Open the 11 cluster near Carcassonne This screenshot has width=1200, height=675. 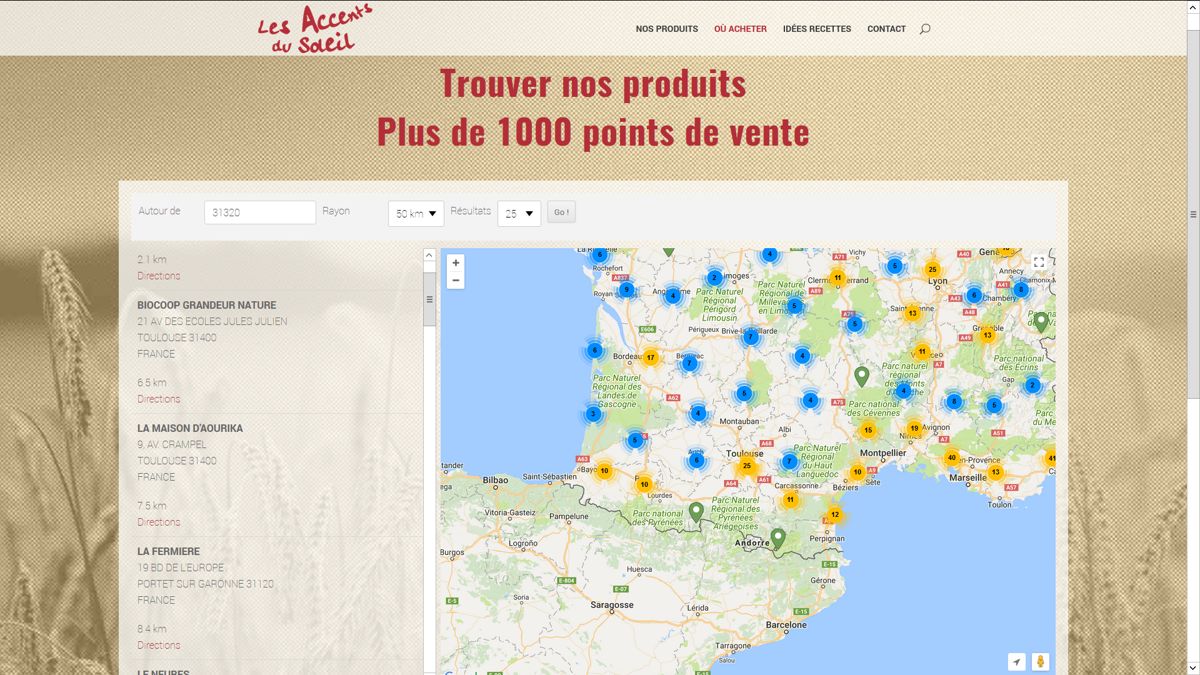[790, 499]
